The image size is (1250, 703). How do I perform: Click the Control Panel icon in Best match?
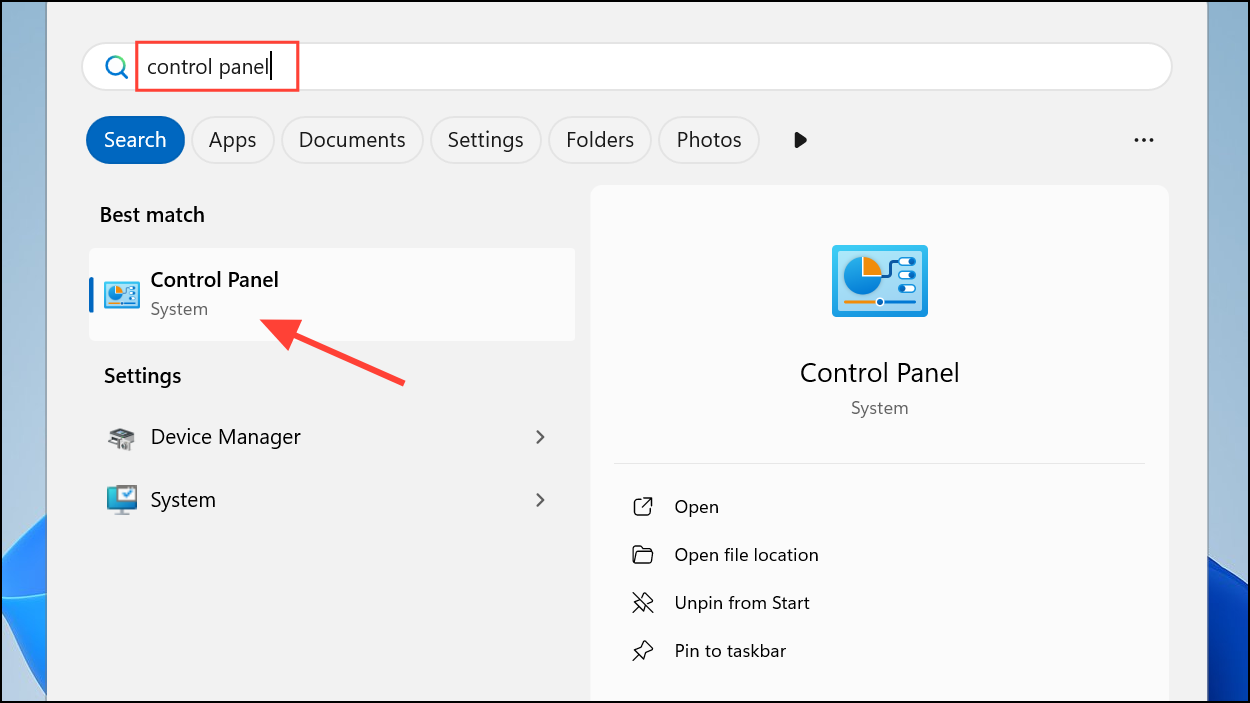(122, 294)
